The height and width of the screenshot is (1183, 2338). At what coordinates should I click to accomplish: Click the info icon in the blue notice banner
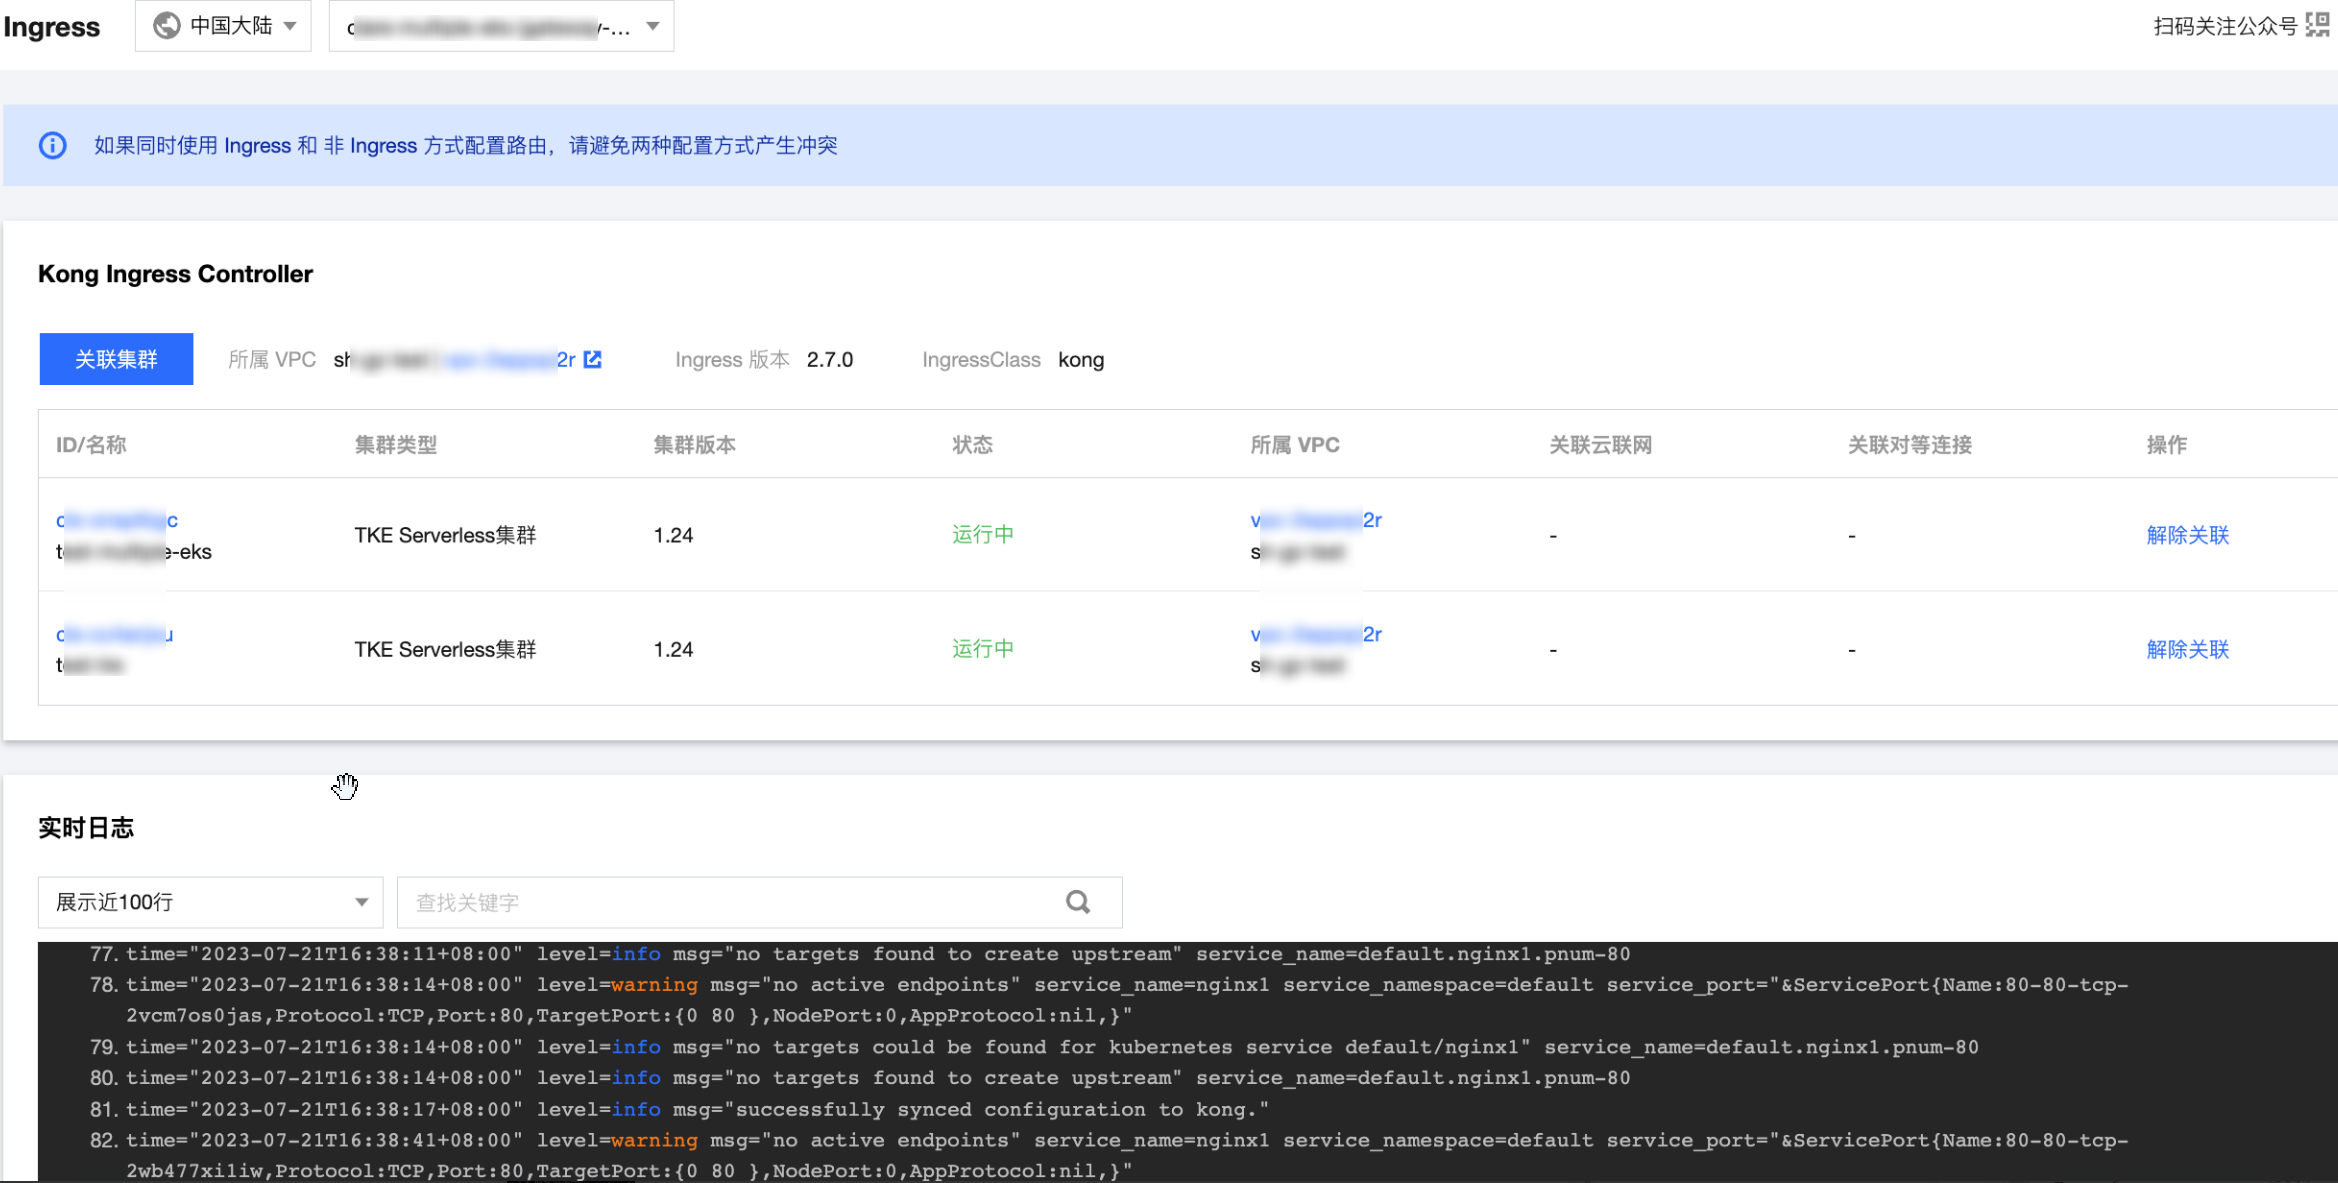[x=53, y=146]
